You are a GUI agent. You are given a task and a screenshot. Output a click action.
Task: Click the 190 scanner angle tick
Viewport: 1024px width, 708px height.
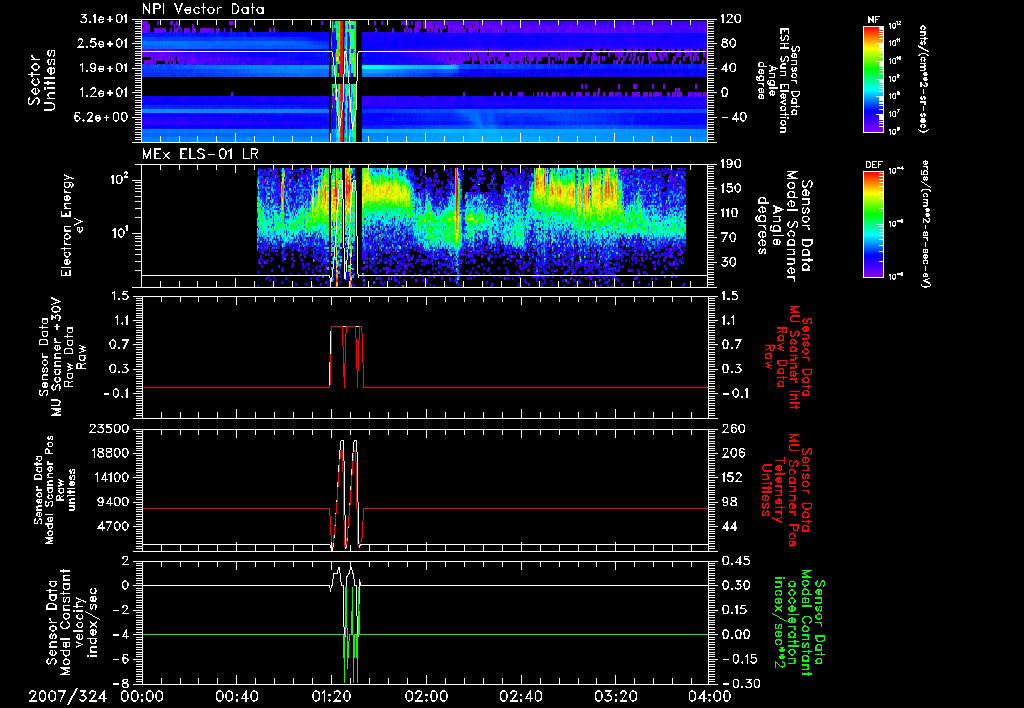point(731,164)
